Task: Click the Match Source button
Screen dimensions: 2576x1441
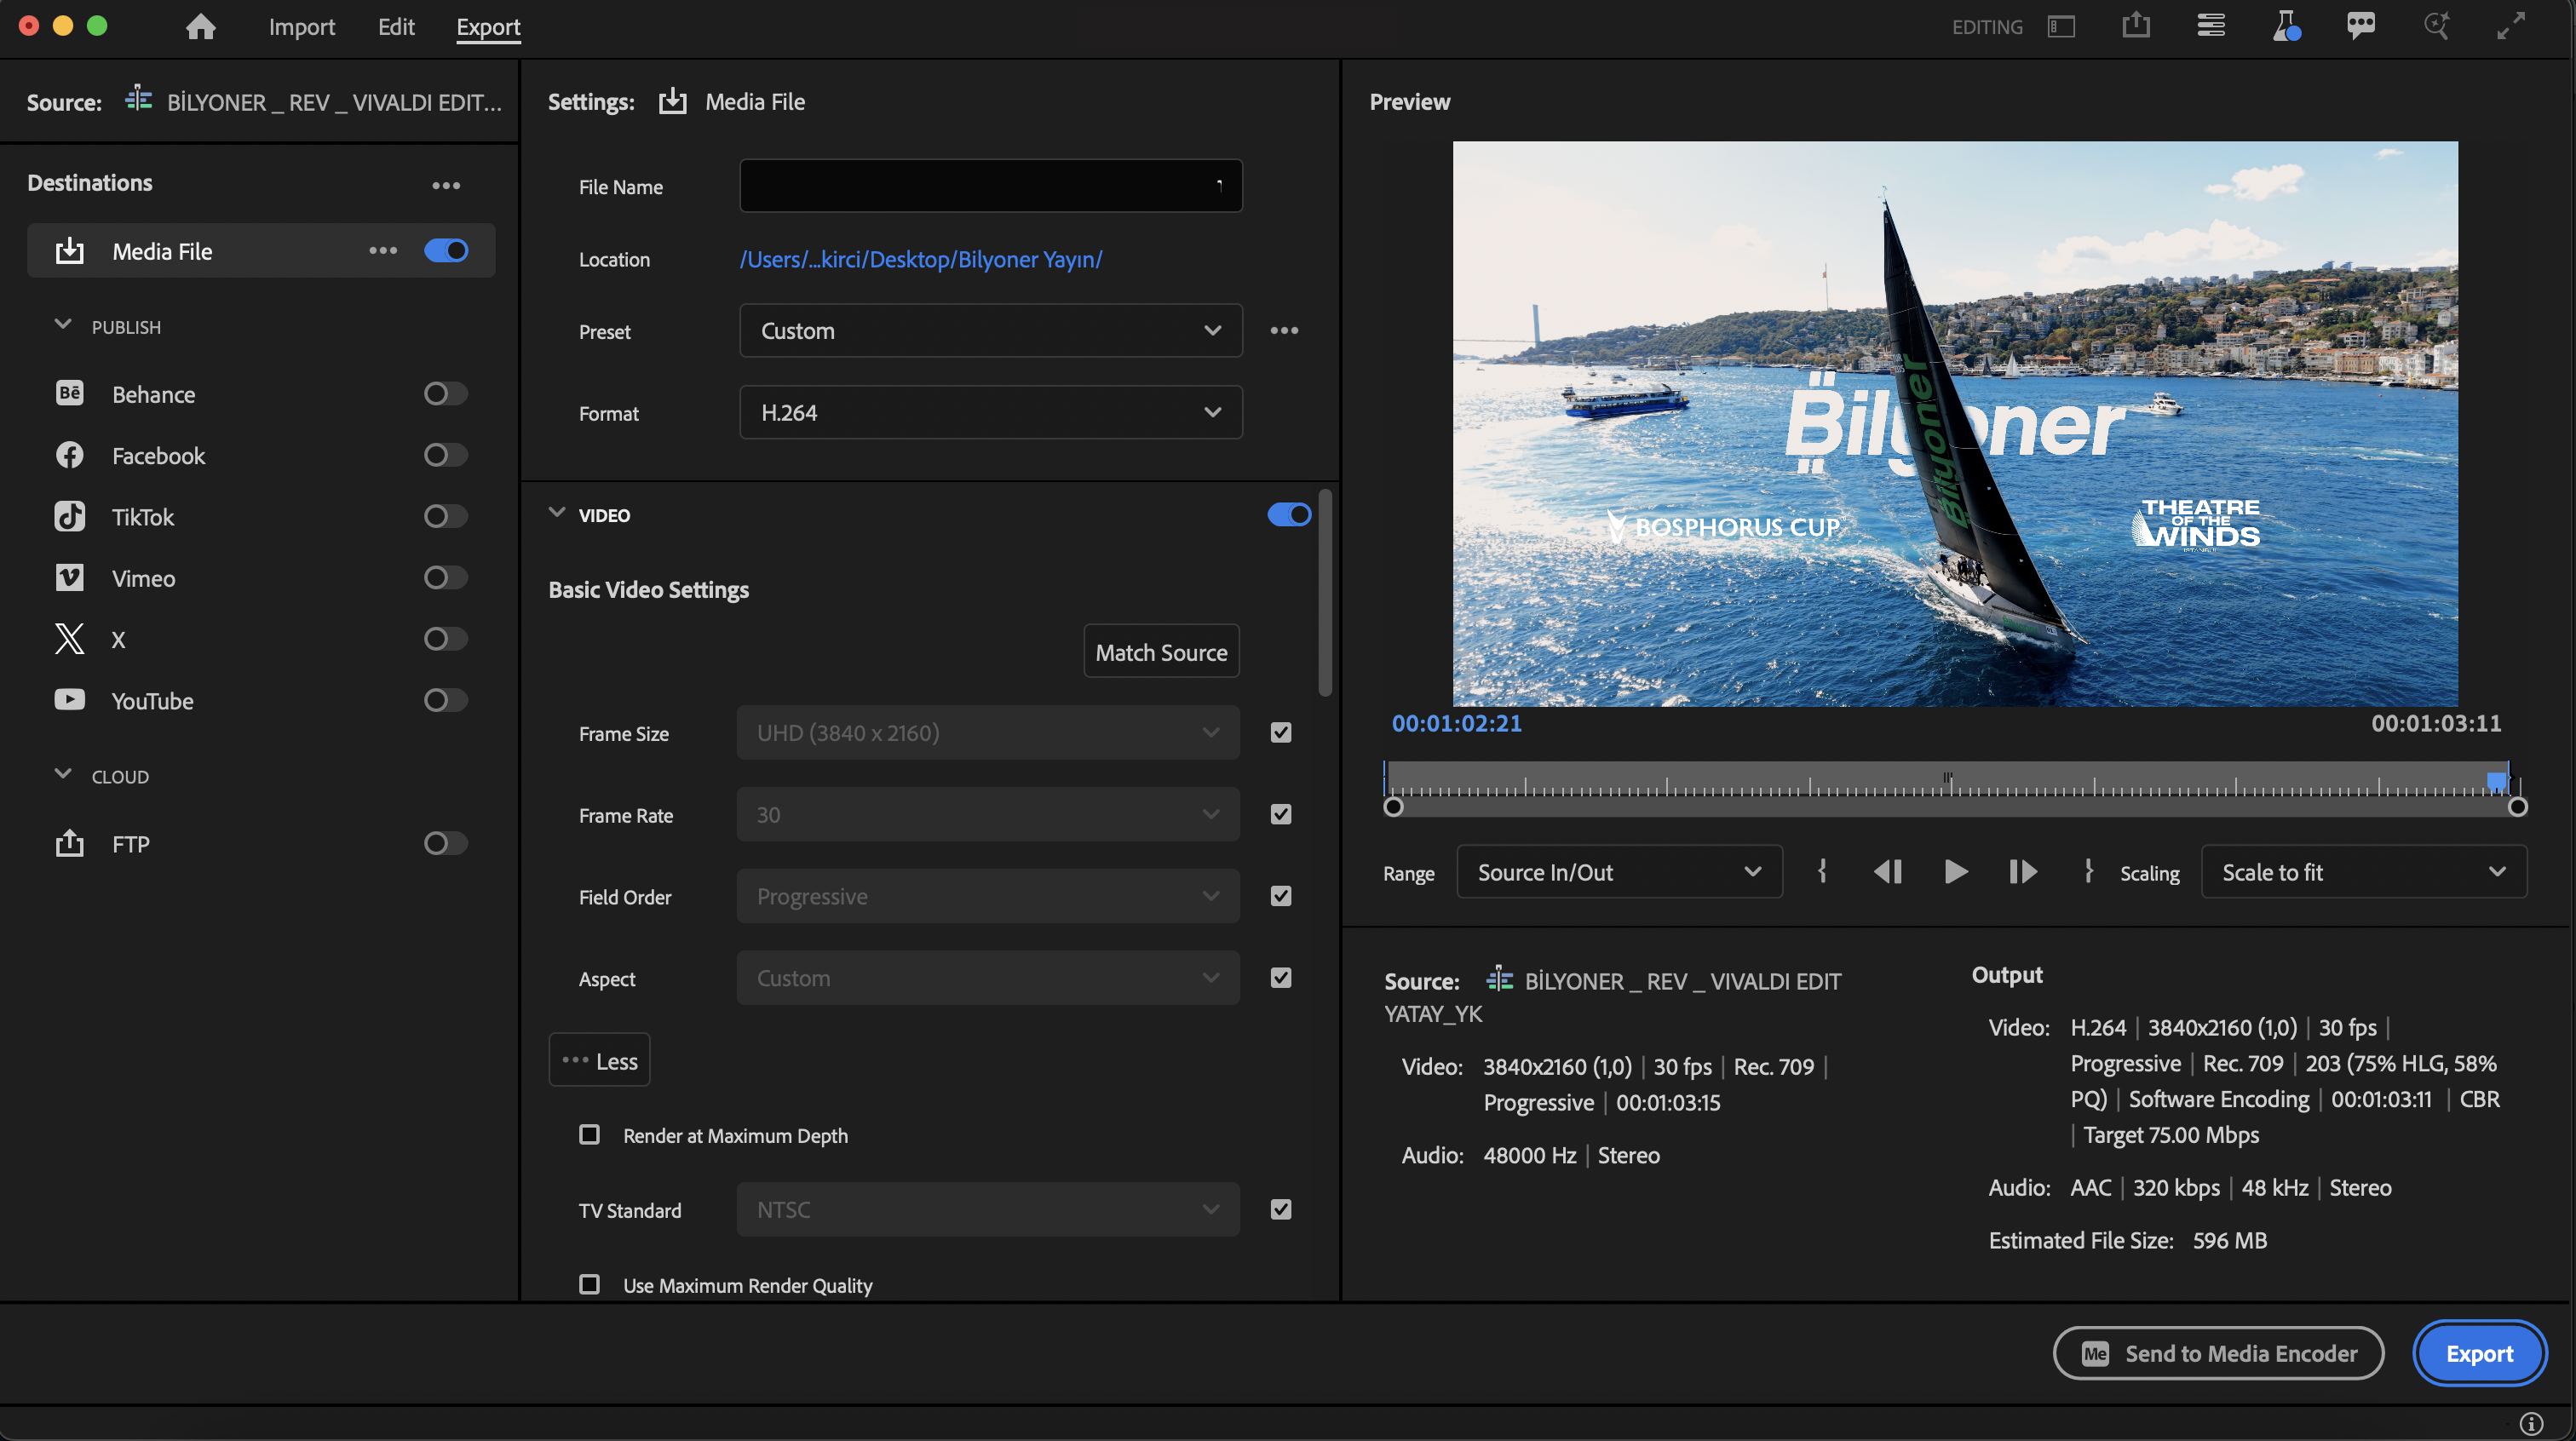Action: tap(1160, 650)
